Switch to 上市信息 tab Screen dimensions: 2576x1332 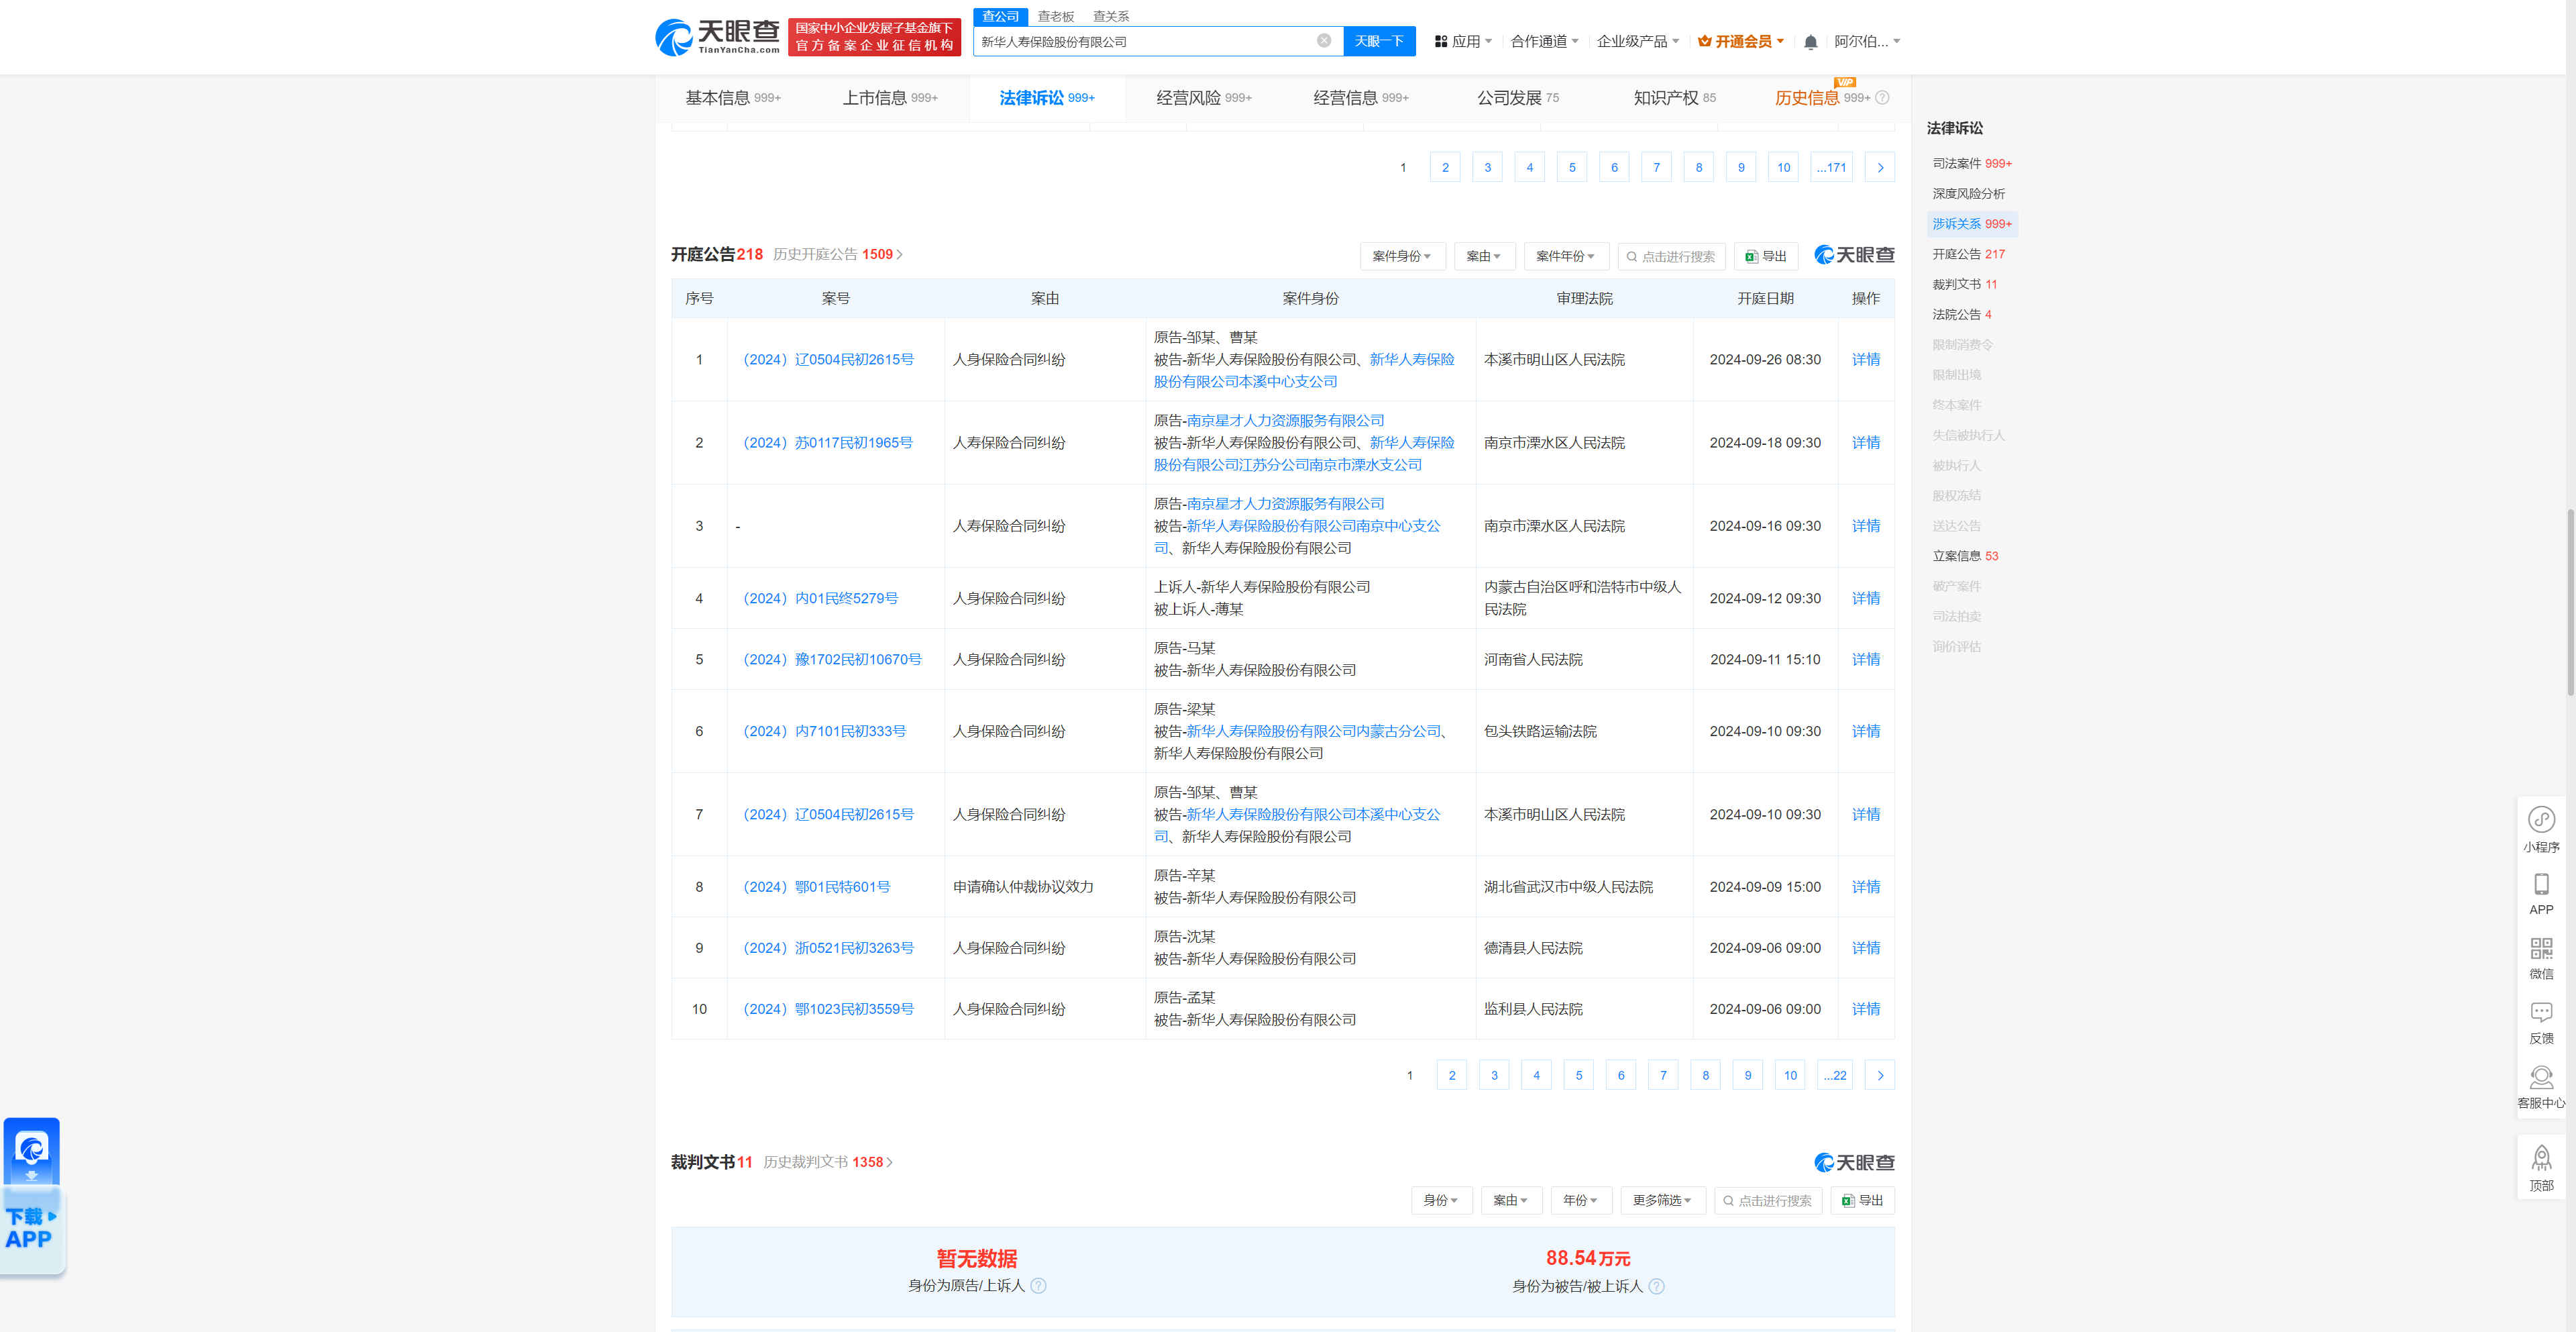click(889, 98)
